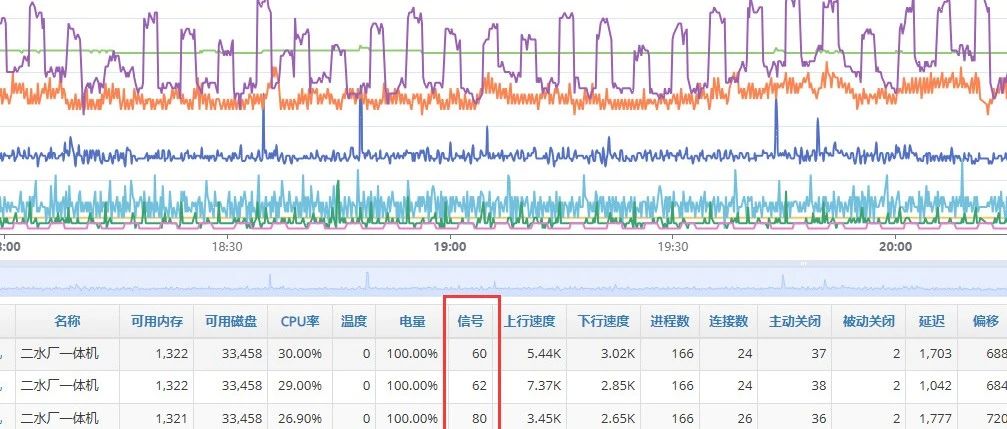Image resolution: width=1007 pixels, height=429 pixels.
Task: Select 二水厂一体机 in the 26.90% CPU row
Action: coord(60,419)
